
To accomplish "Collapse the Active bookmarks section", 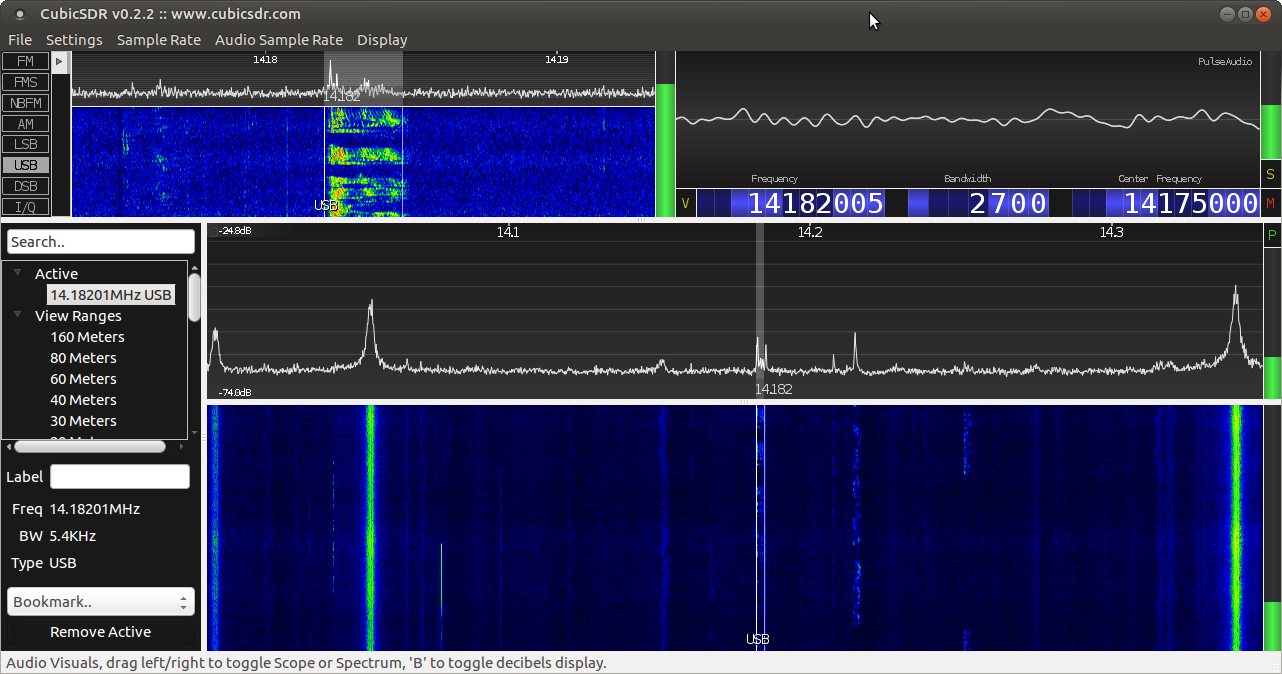I will coord(16,273).
